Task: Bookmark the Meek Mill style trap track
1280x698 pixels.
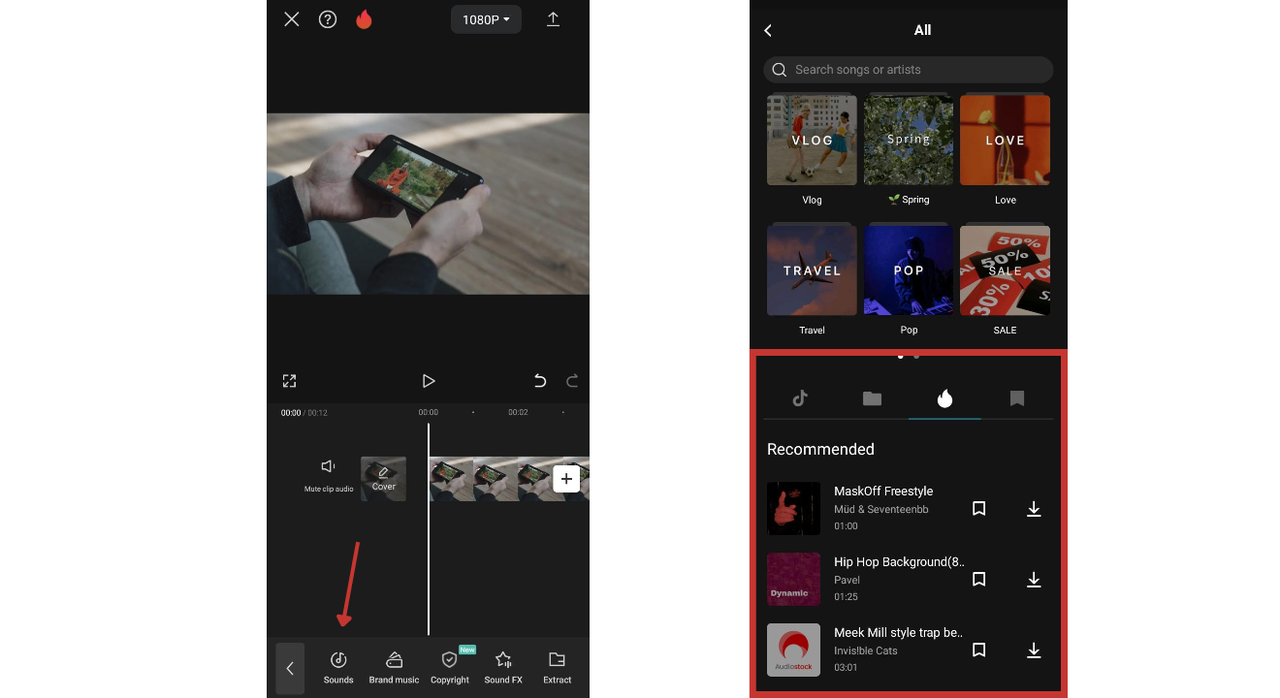Action: click(979, 650)
